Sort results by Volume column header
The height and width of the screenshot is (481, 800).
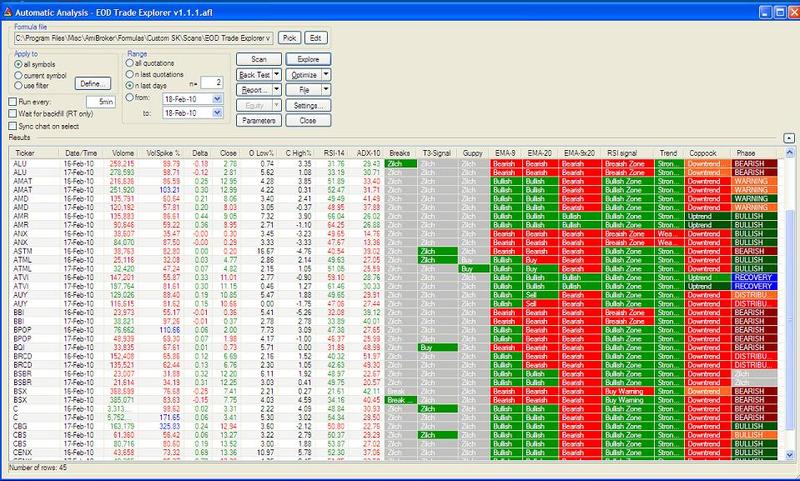pyautogui.click(x=119, y=153)
